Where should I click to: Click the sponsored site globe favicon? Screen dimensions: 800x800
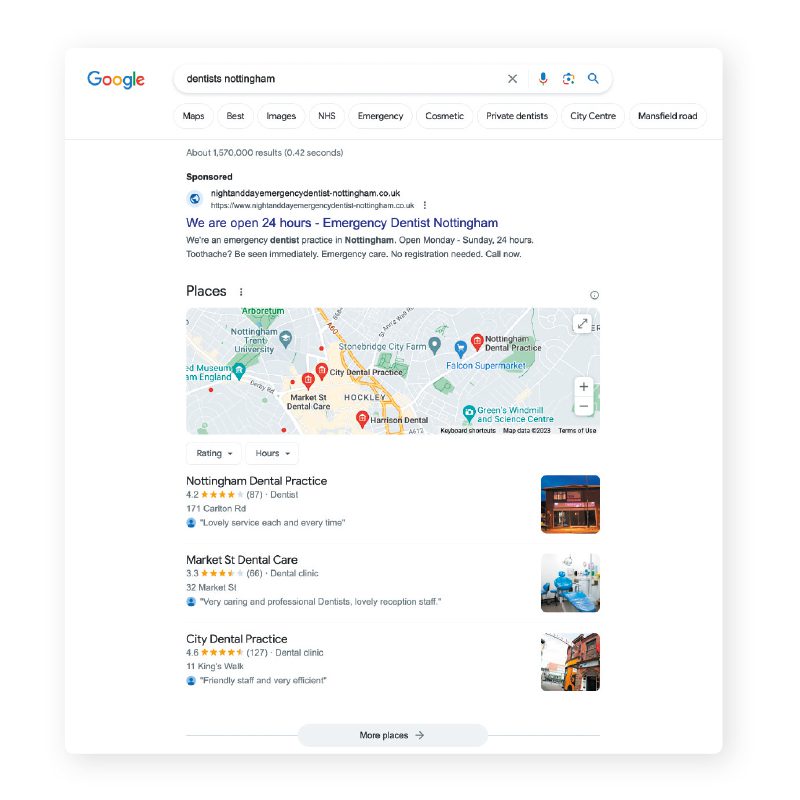tap(195, 198)
